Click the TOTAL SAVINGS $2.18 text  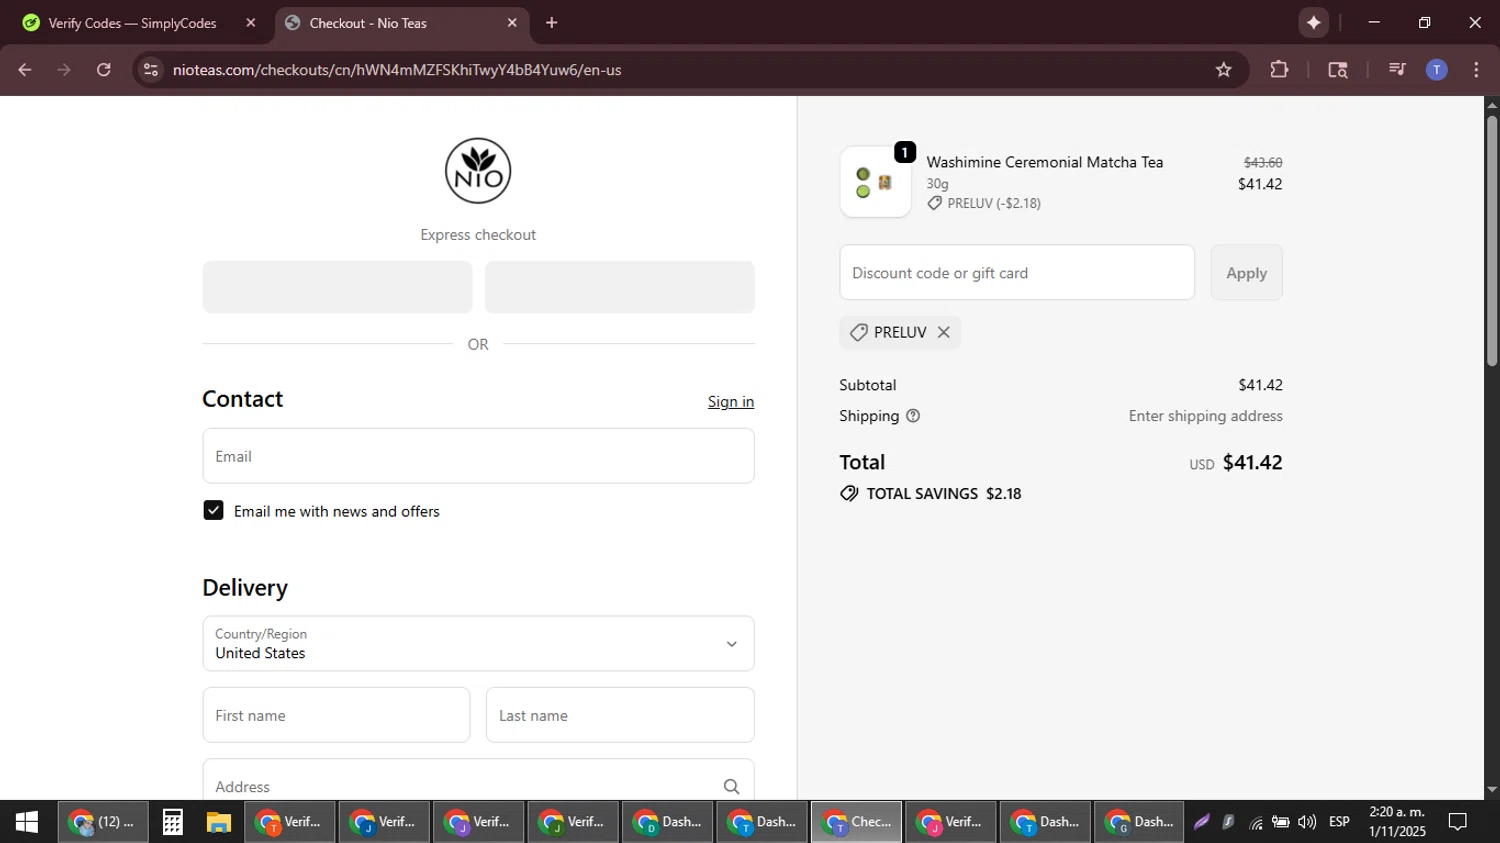click(x=943, y=494)
